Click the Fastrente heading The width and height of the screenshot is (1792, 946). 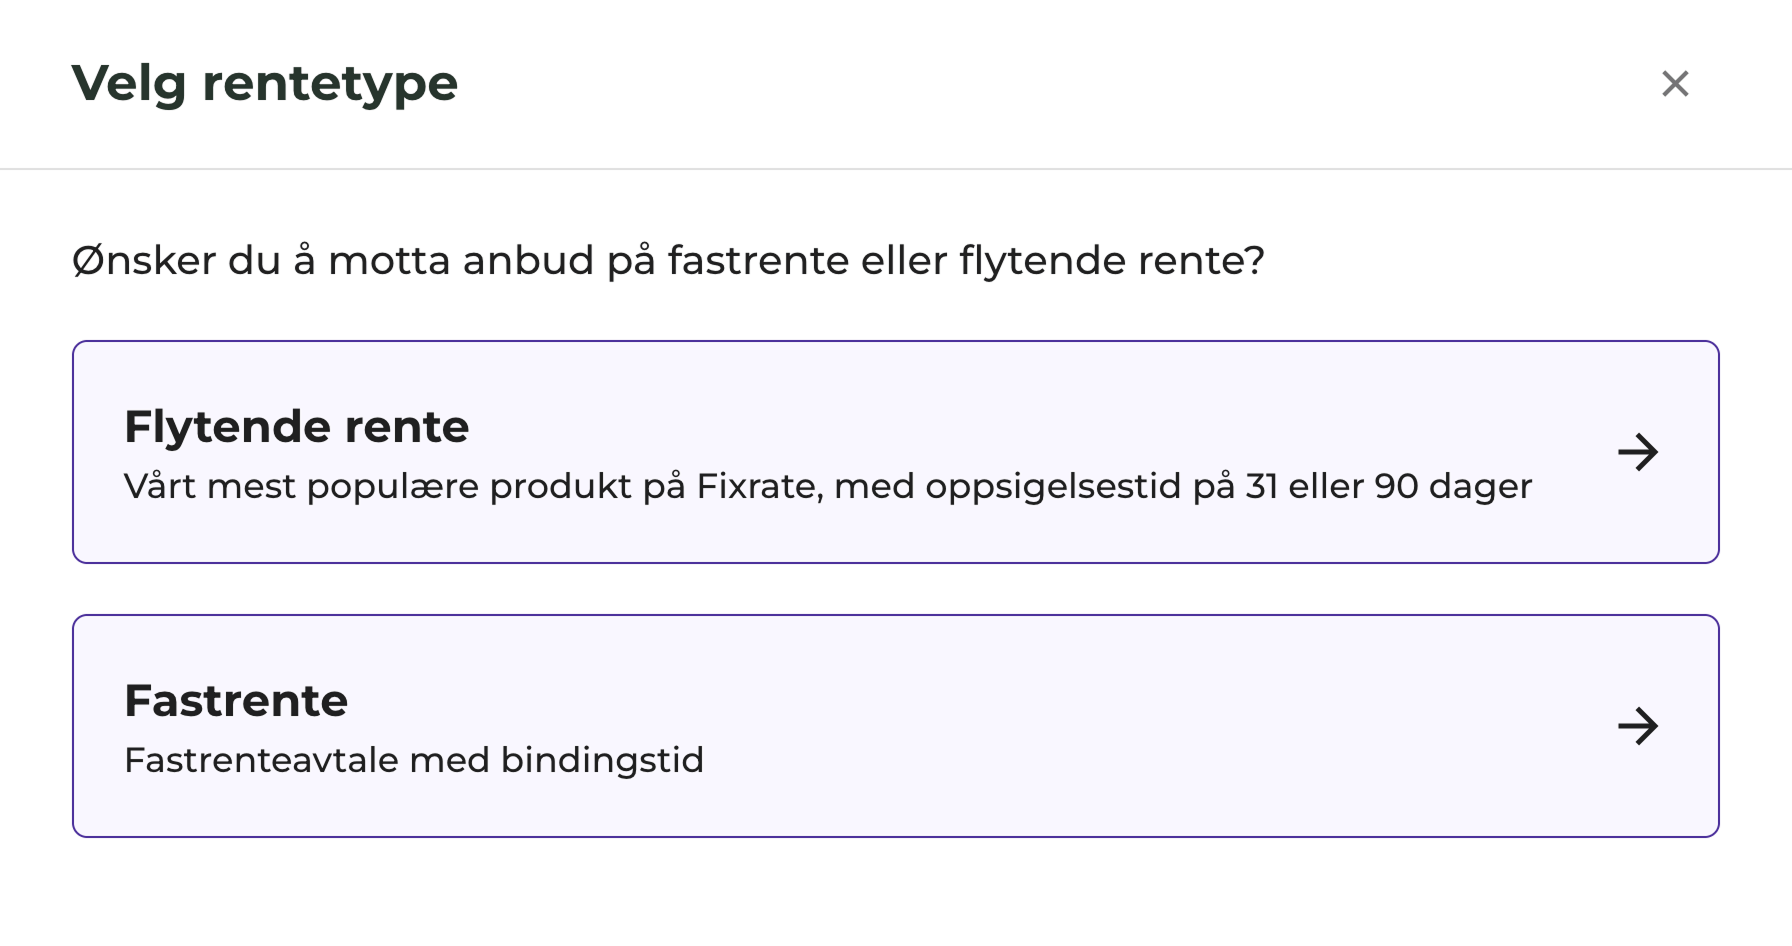(236, 700)
